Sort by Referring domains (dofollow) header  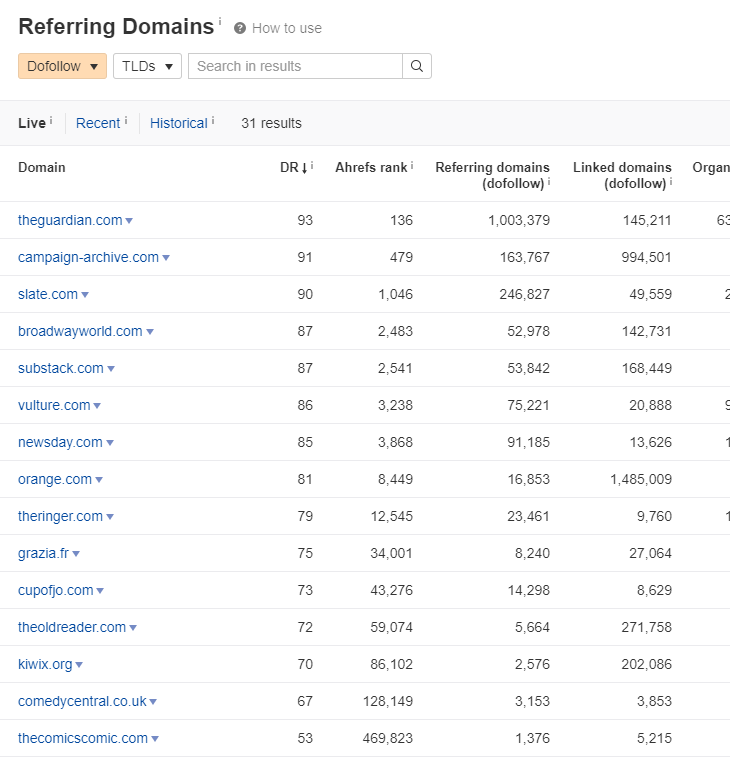click(492, 175)
